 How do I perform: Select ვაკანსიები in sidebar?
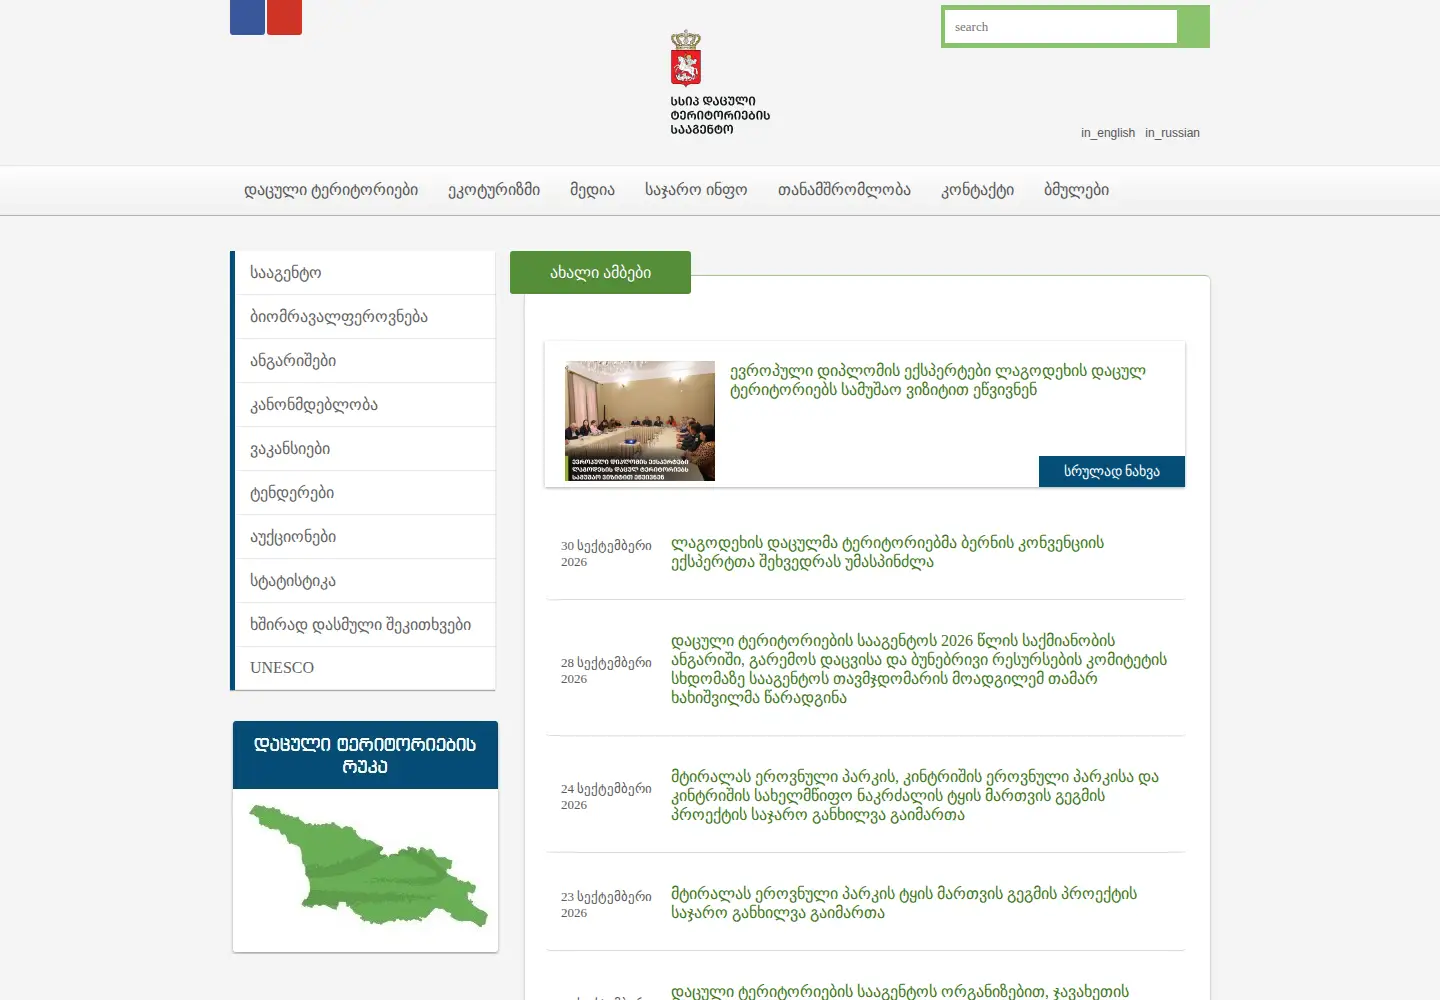365,449
